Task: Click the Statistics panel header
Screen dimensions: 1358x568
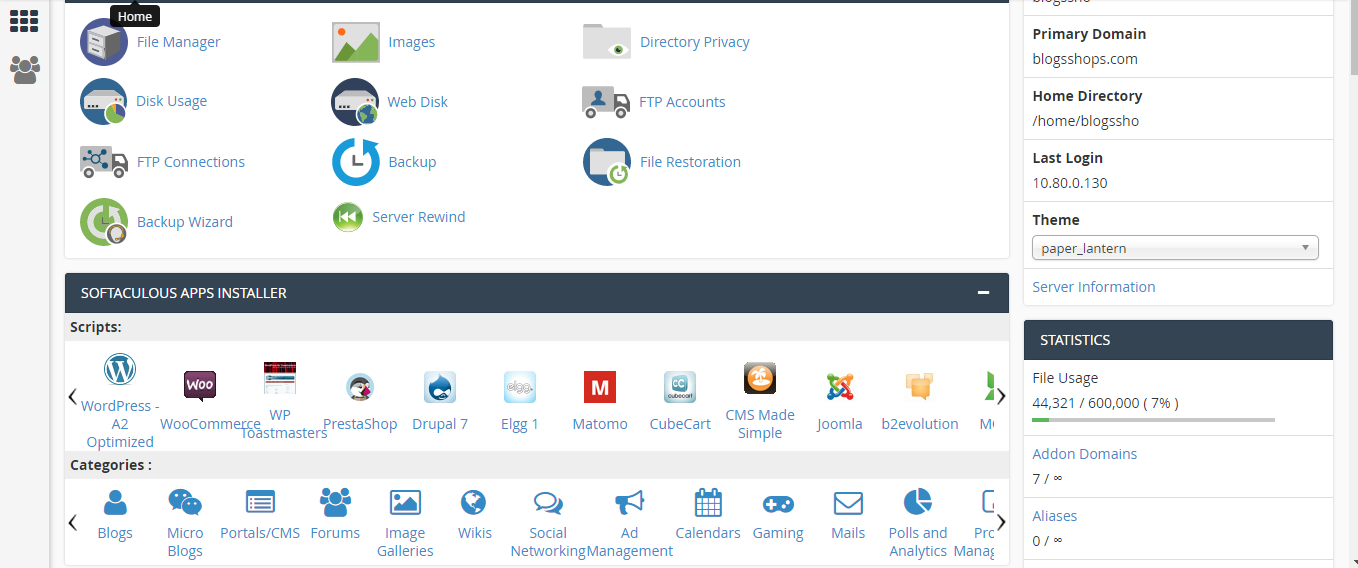Action: tap(1178, 340)
